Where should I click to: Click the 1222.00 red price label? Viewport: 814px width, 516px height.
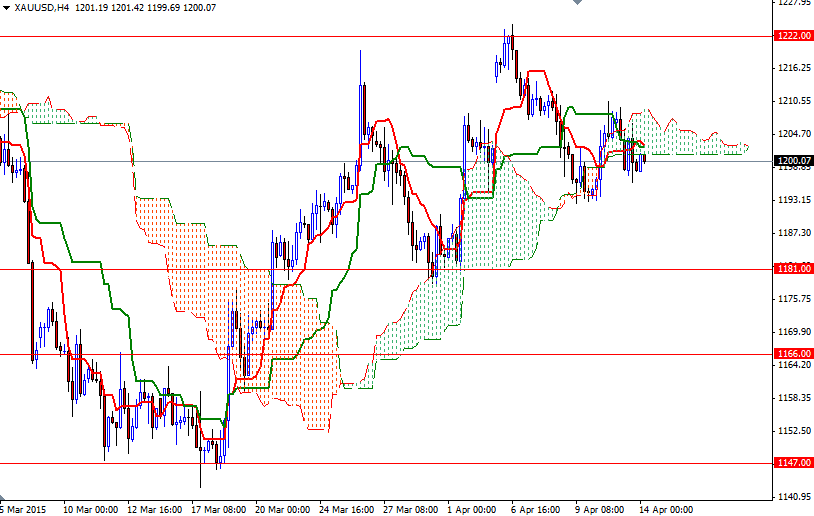pyautogui.click(x=792, y=36)
